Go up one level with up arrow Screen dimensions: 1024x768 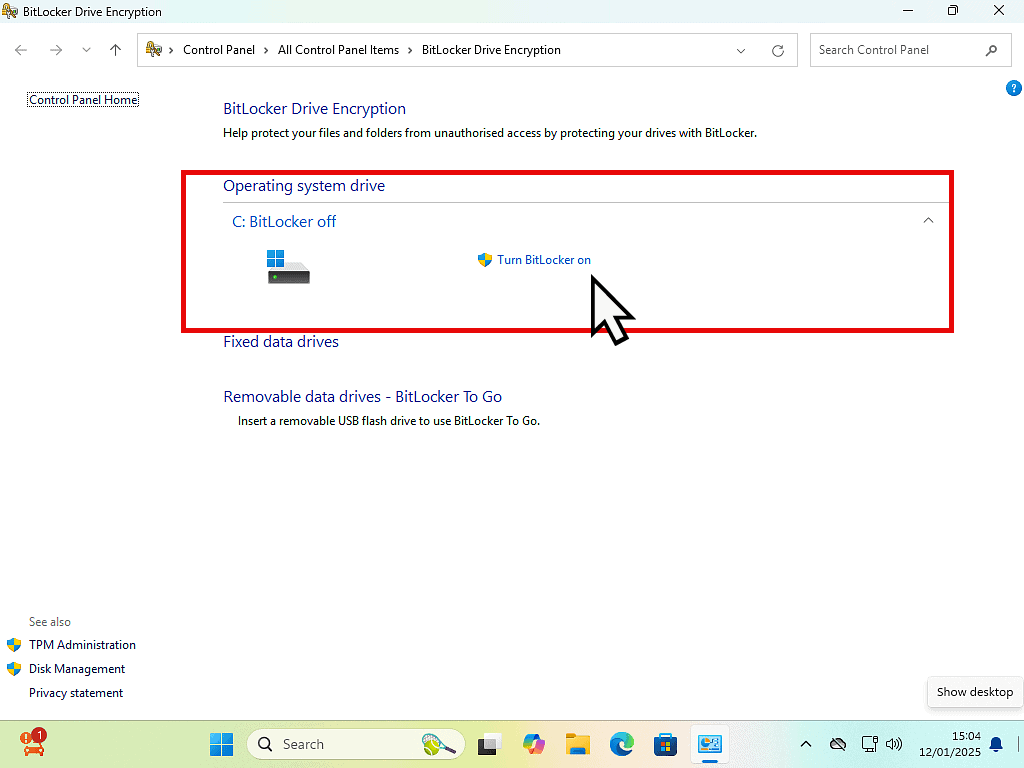pyautogui.click(x=115, y=50)
